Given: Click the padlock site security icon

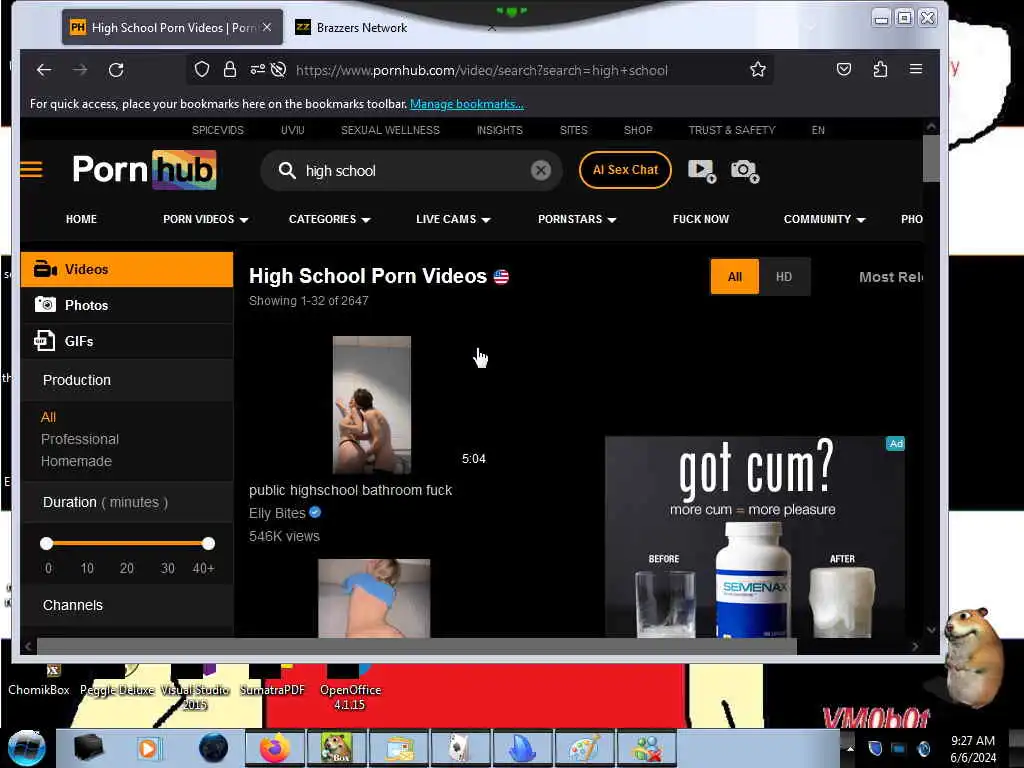Looking at the screenshot, I should [x=230, y=69].
